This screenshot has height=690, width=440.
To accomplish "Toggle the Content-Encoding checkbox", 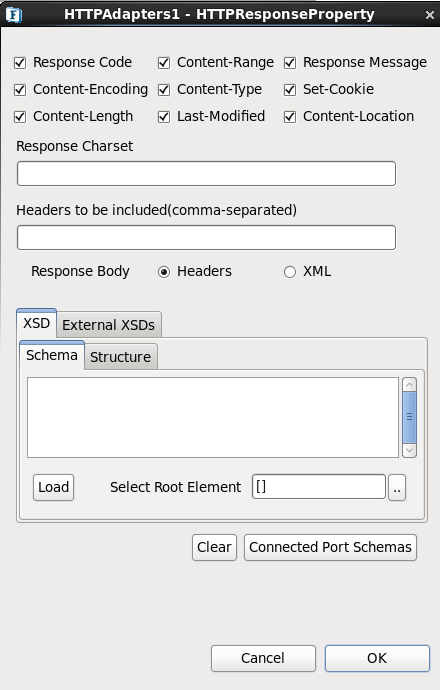I will coord(20,90).
